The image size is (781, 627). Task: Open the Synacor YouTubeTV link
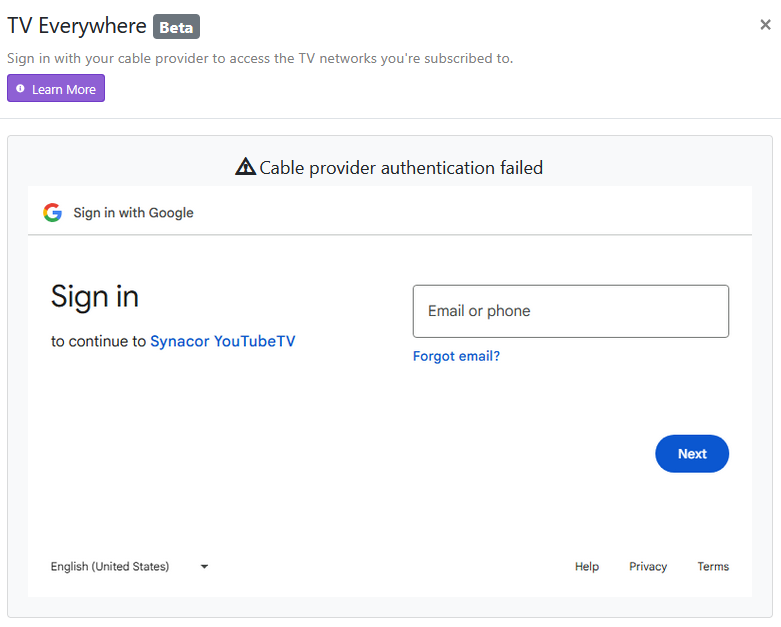tap(222, 341)
